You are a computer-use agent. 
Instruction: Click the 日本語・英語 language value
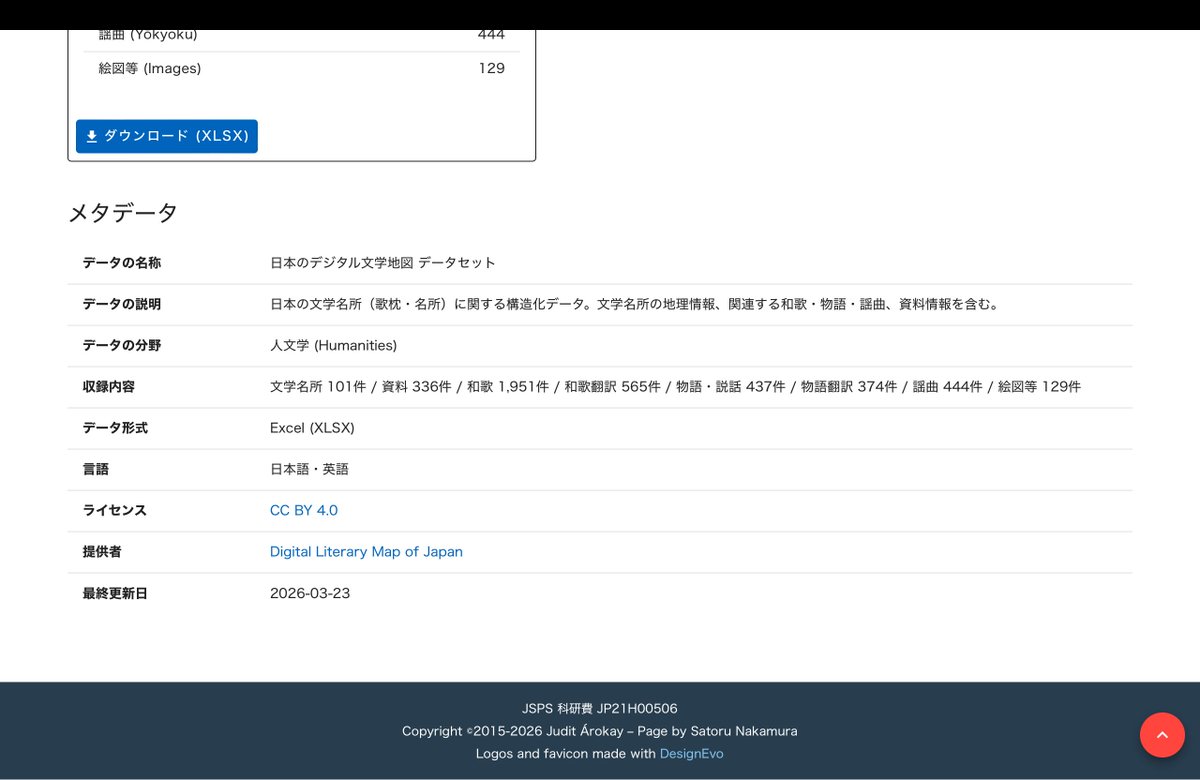coord(310,469)
